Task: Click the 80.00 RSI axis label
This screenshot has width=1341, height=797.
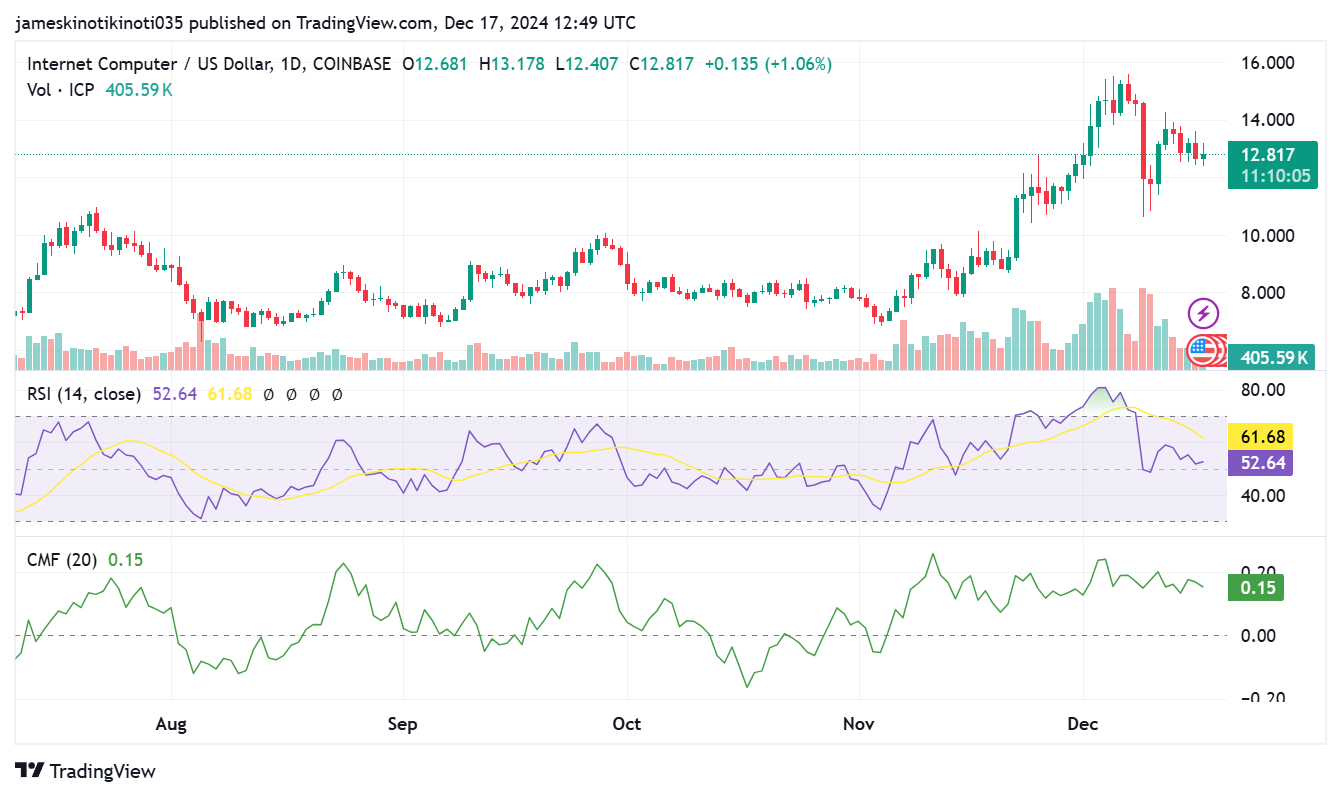Action: click(x=1264, y=389)
